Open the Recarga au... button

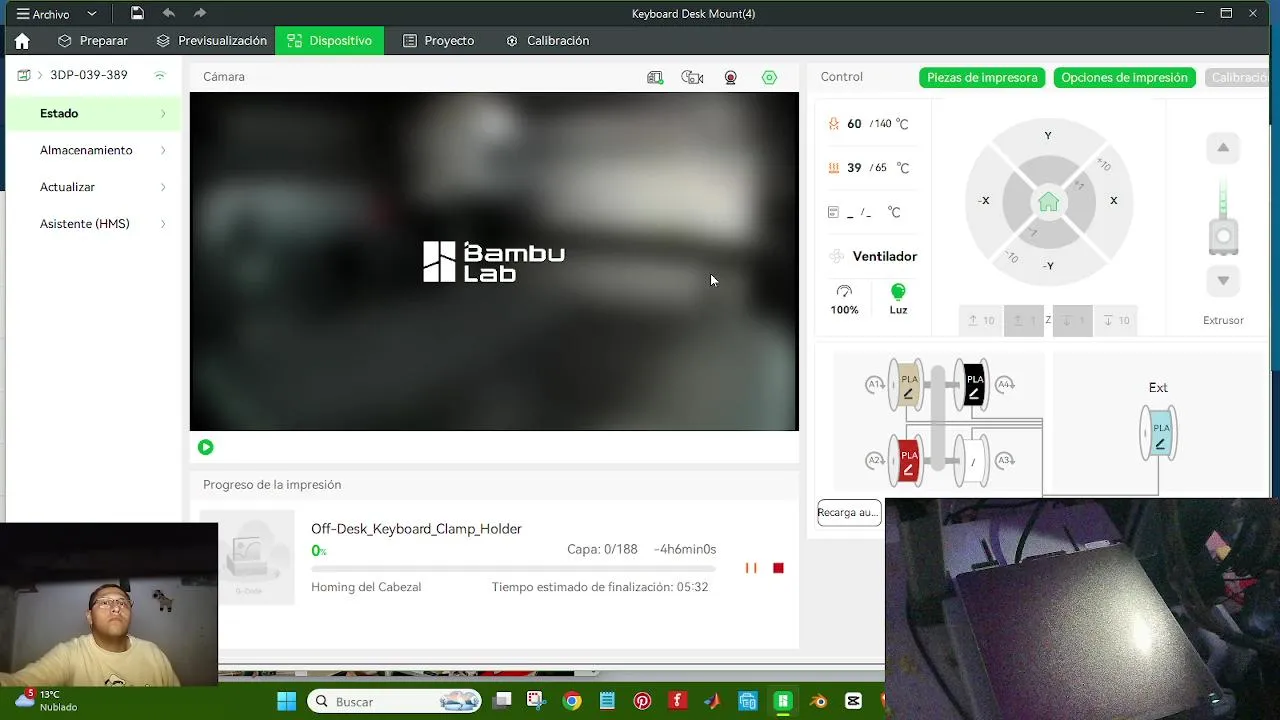pos(849,513)
